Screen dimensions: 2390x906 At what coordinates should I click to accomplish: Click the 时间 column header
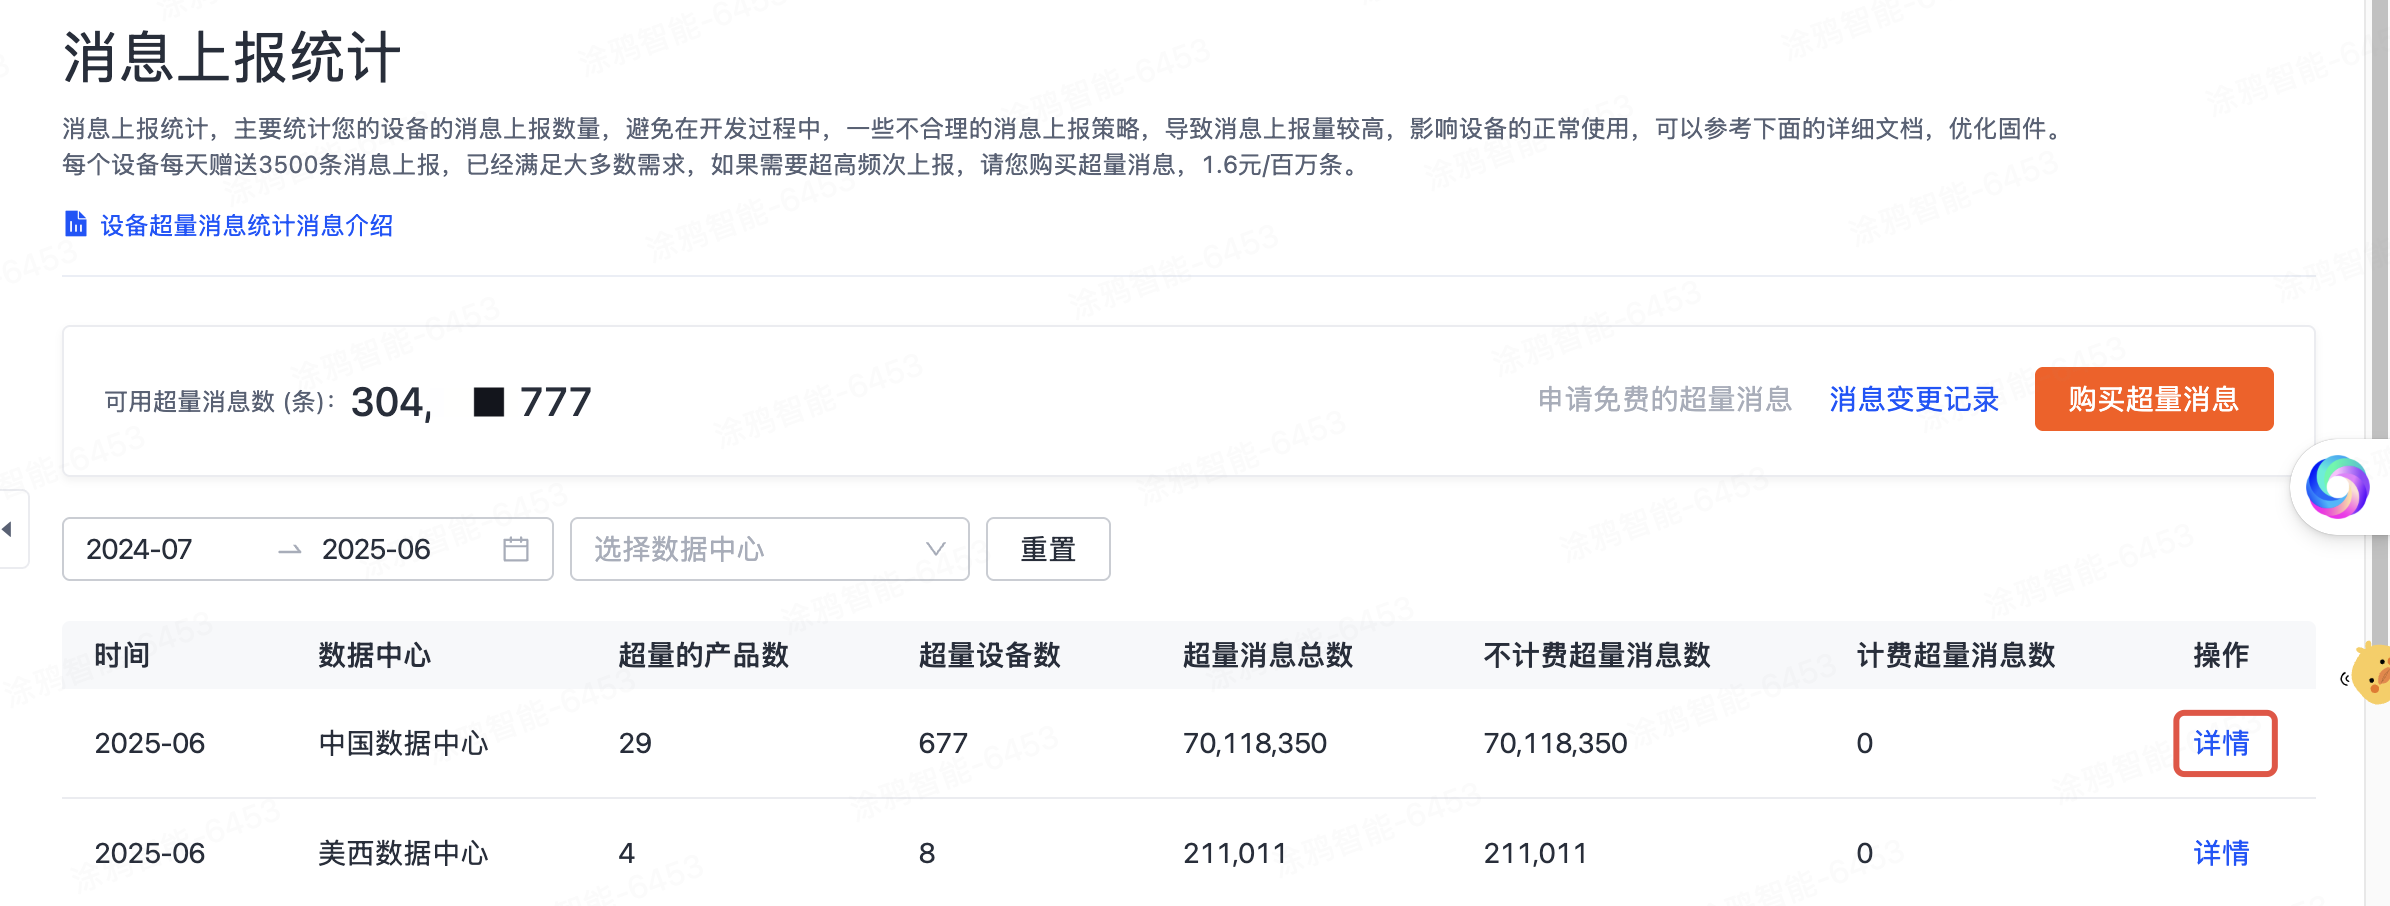[x=122, y=655]
